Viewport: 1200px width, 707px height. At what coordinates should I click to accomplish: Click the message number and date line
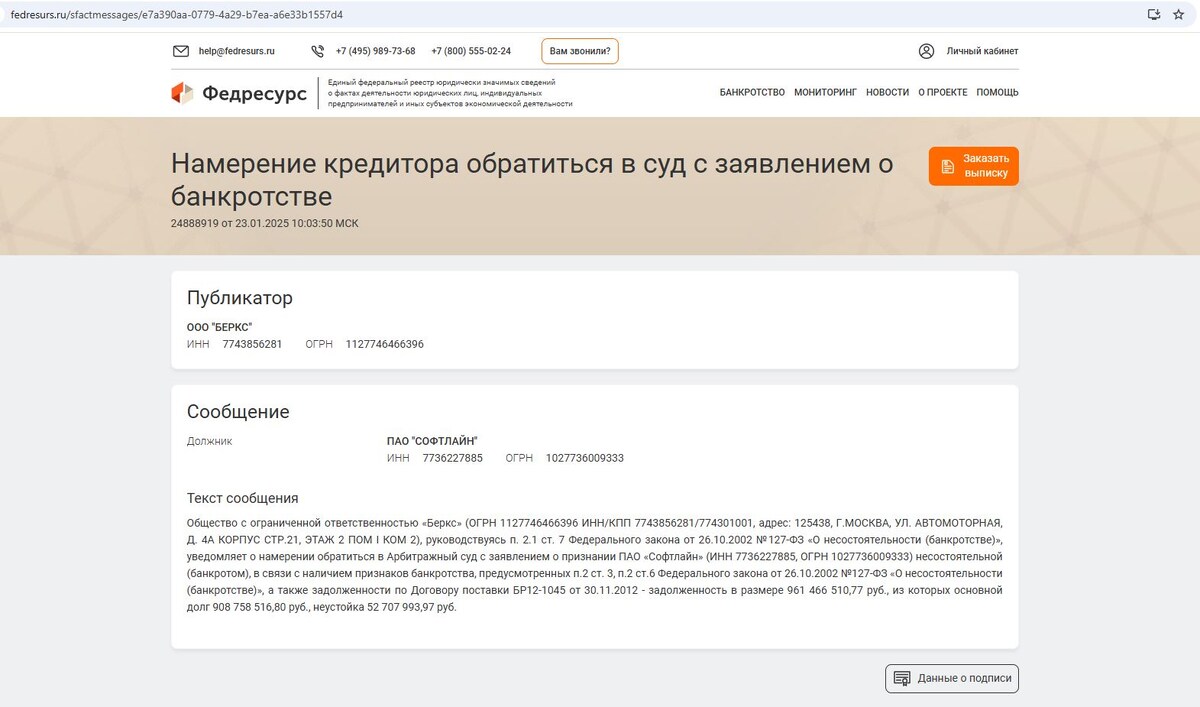pos(264,223)
